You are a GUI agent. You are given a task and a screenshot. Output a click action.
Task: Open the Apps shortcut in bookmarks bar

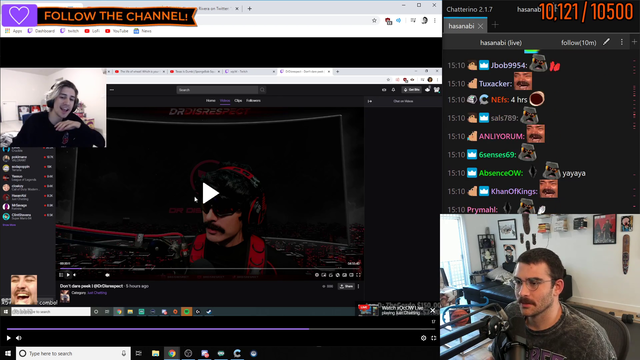point(13,31)
